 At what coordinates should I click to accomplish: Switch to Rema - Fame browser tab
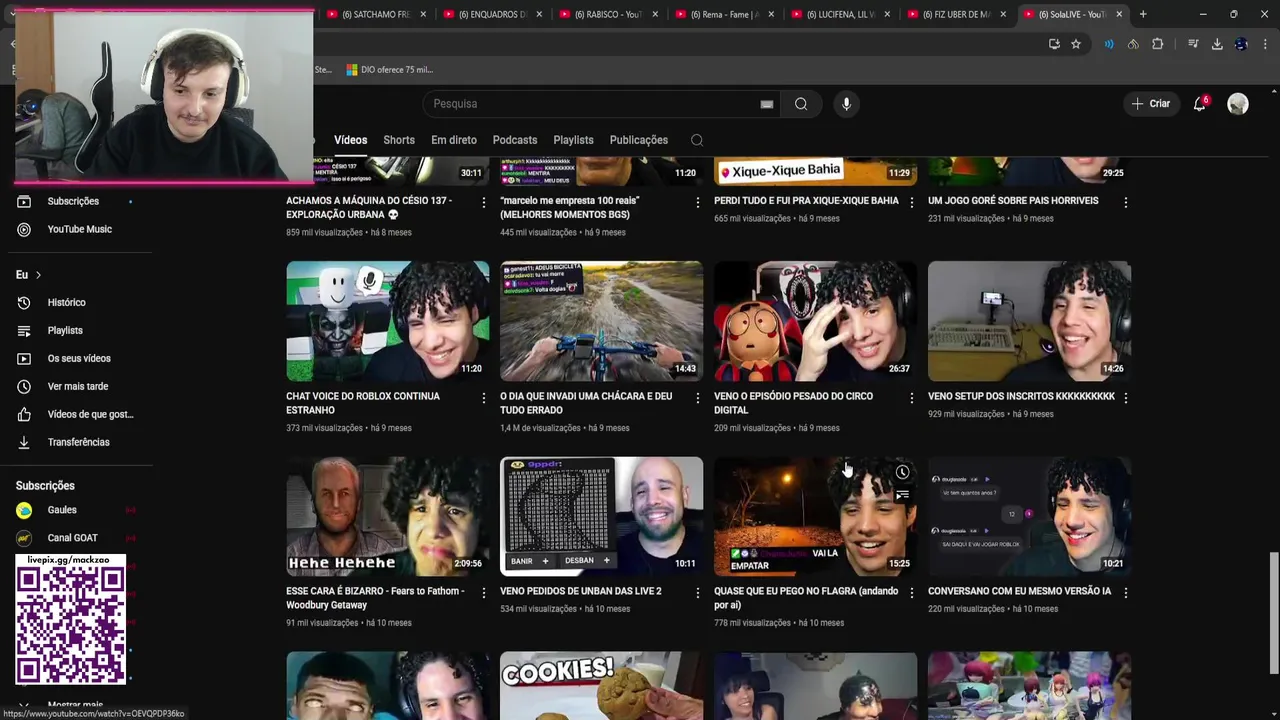pos(724,14)
